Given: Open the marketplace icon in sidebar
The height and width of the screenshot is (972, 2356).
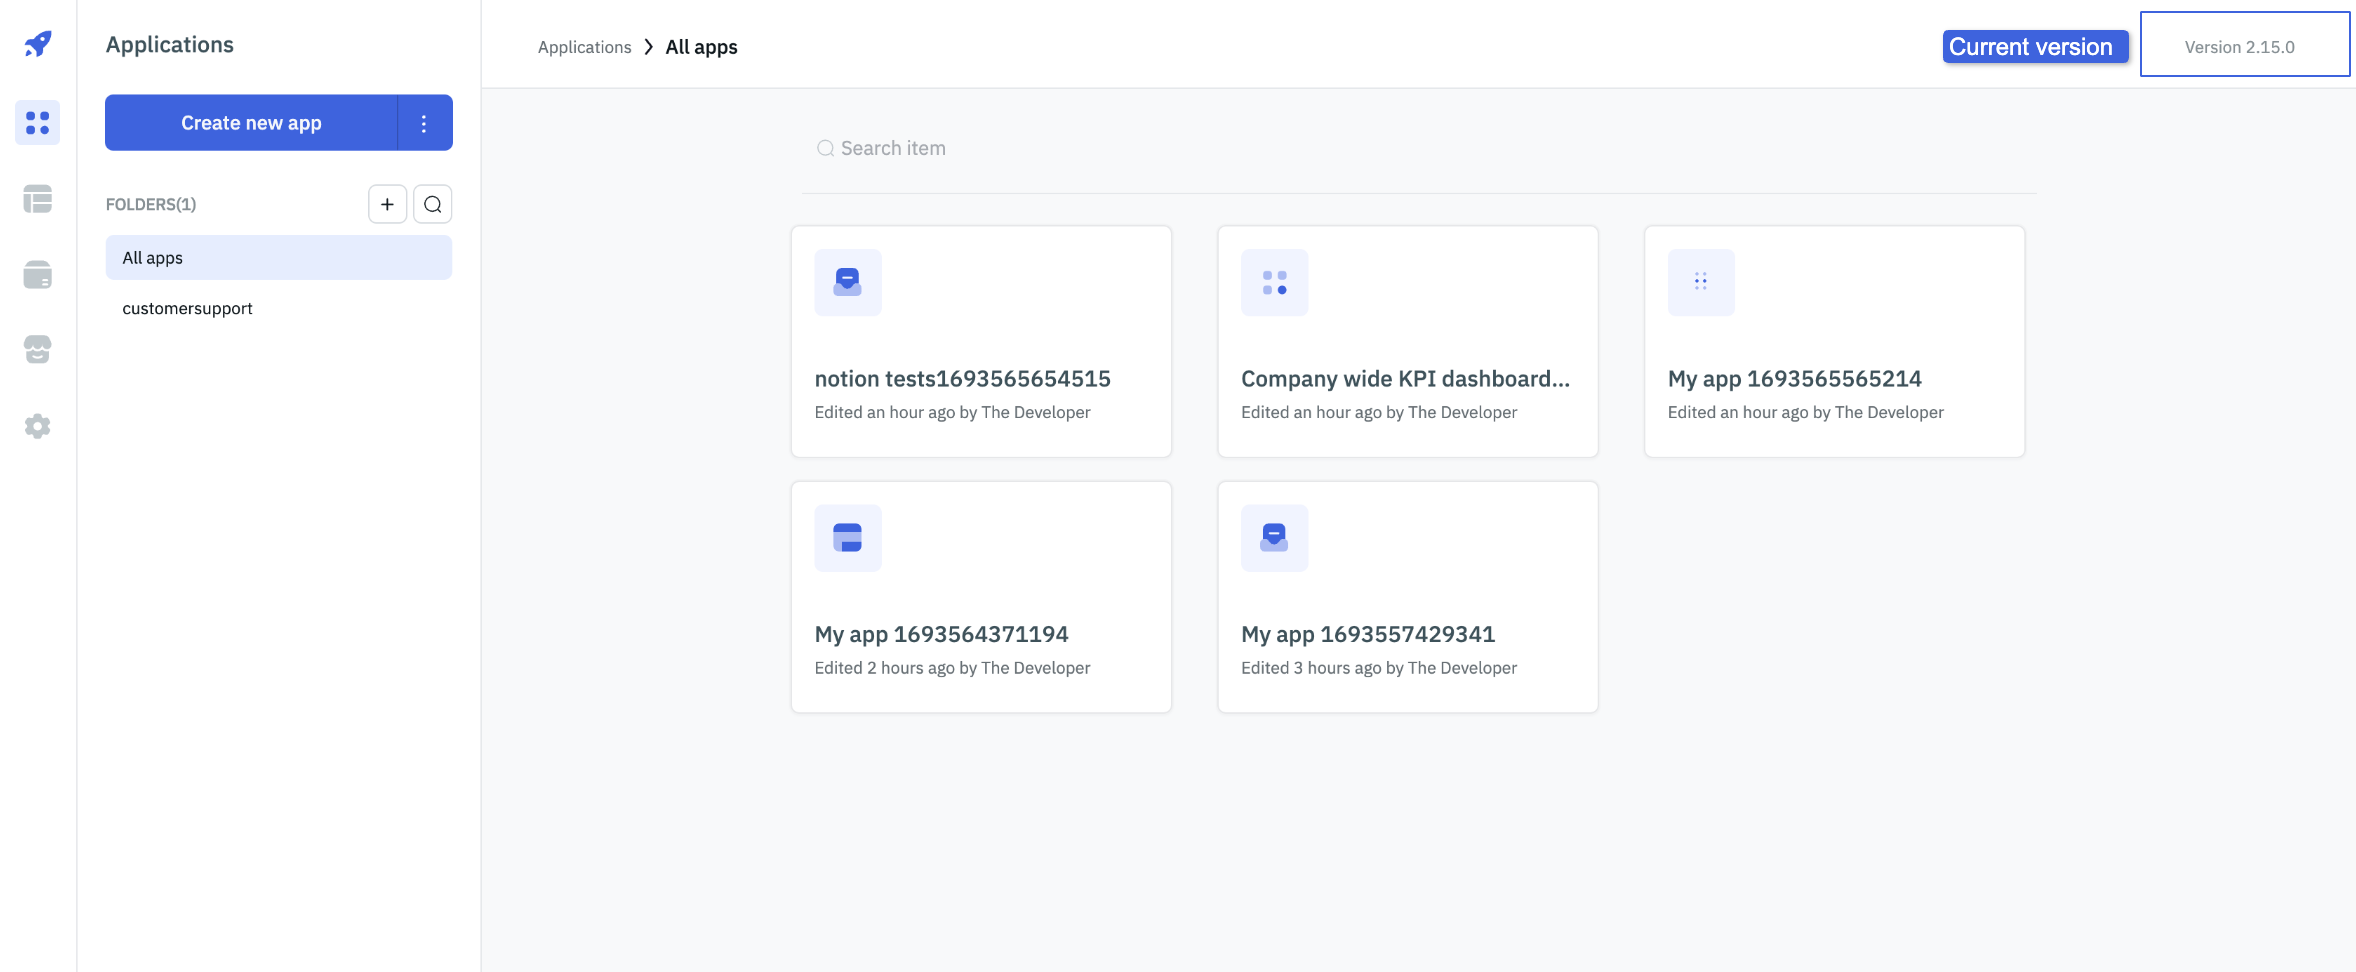Looking at the screenshot, I should pos(38,349).
